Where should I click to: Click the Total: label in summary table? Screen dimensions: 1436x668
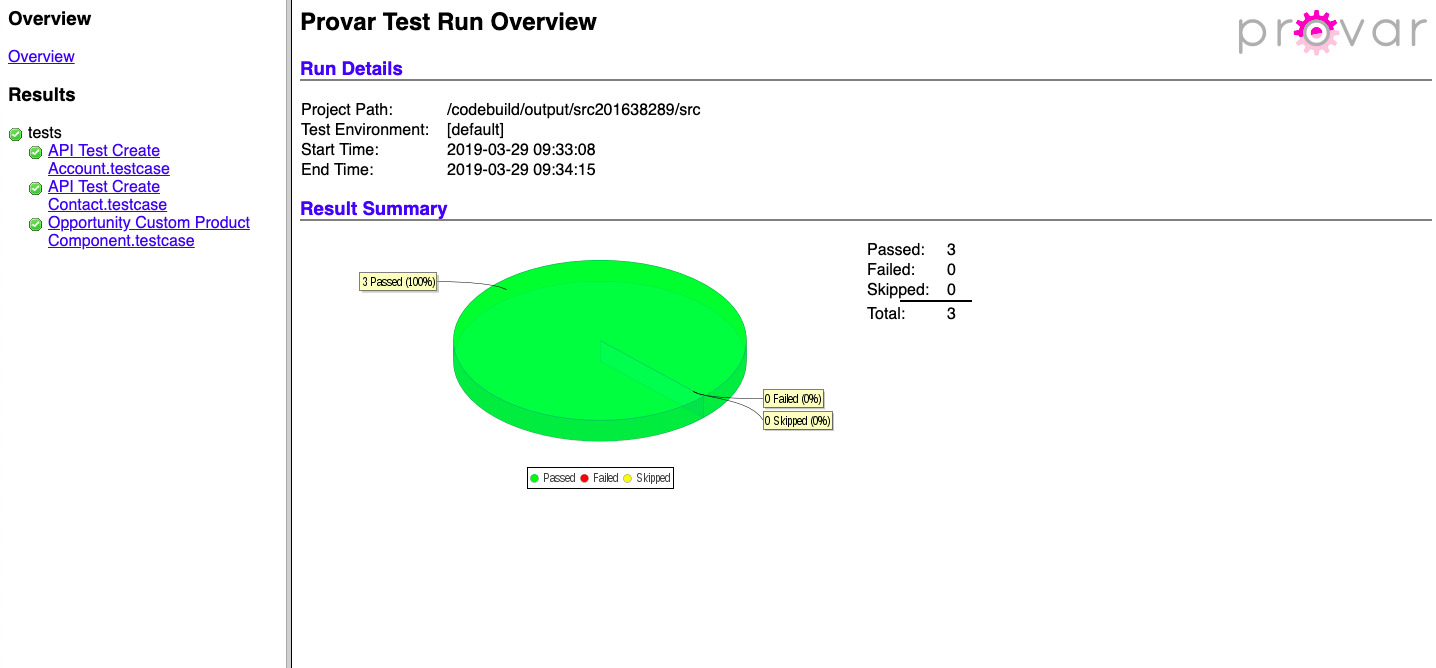click(x=886, y=314)
